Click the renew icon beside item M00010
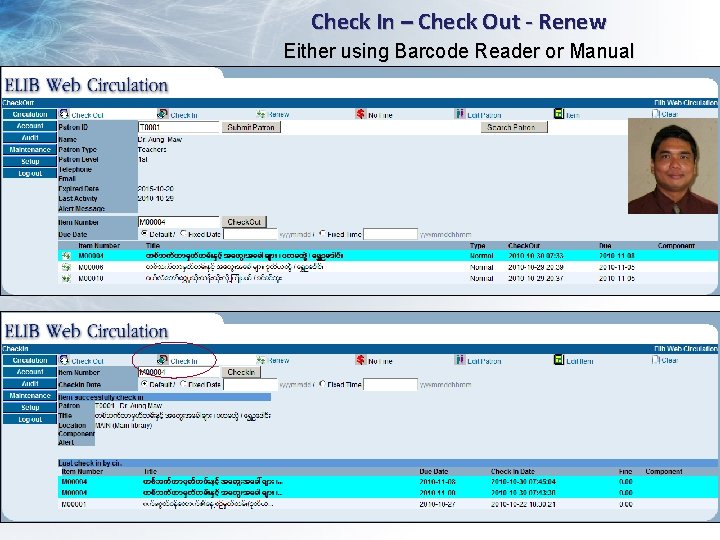Screen dimensions: 720x540 click(67, 278)
